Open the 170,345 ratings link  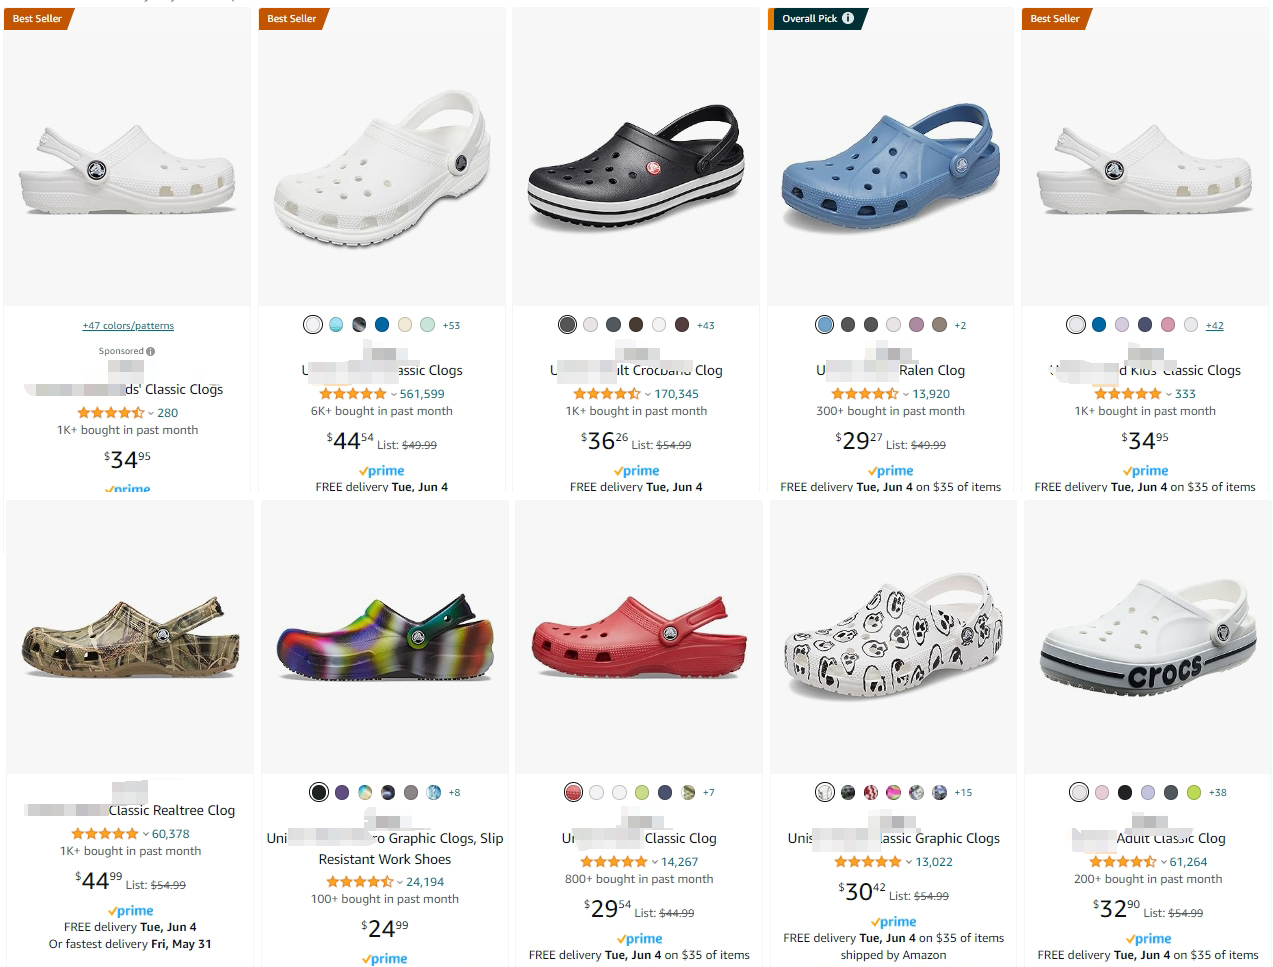676,394
